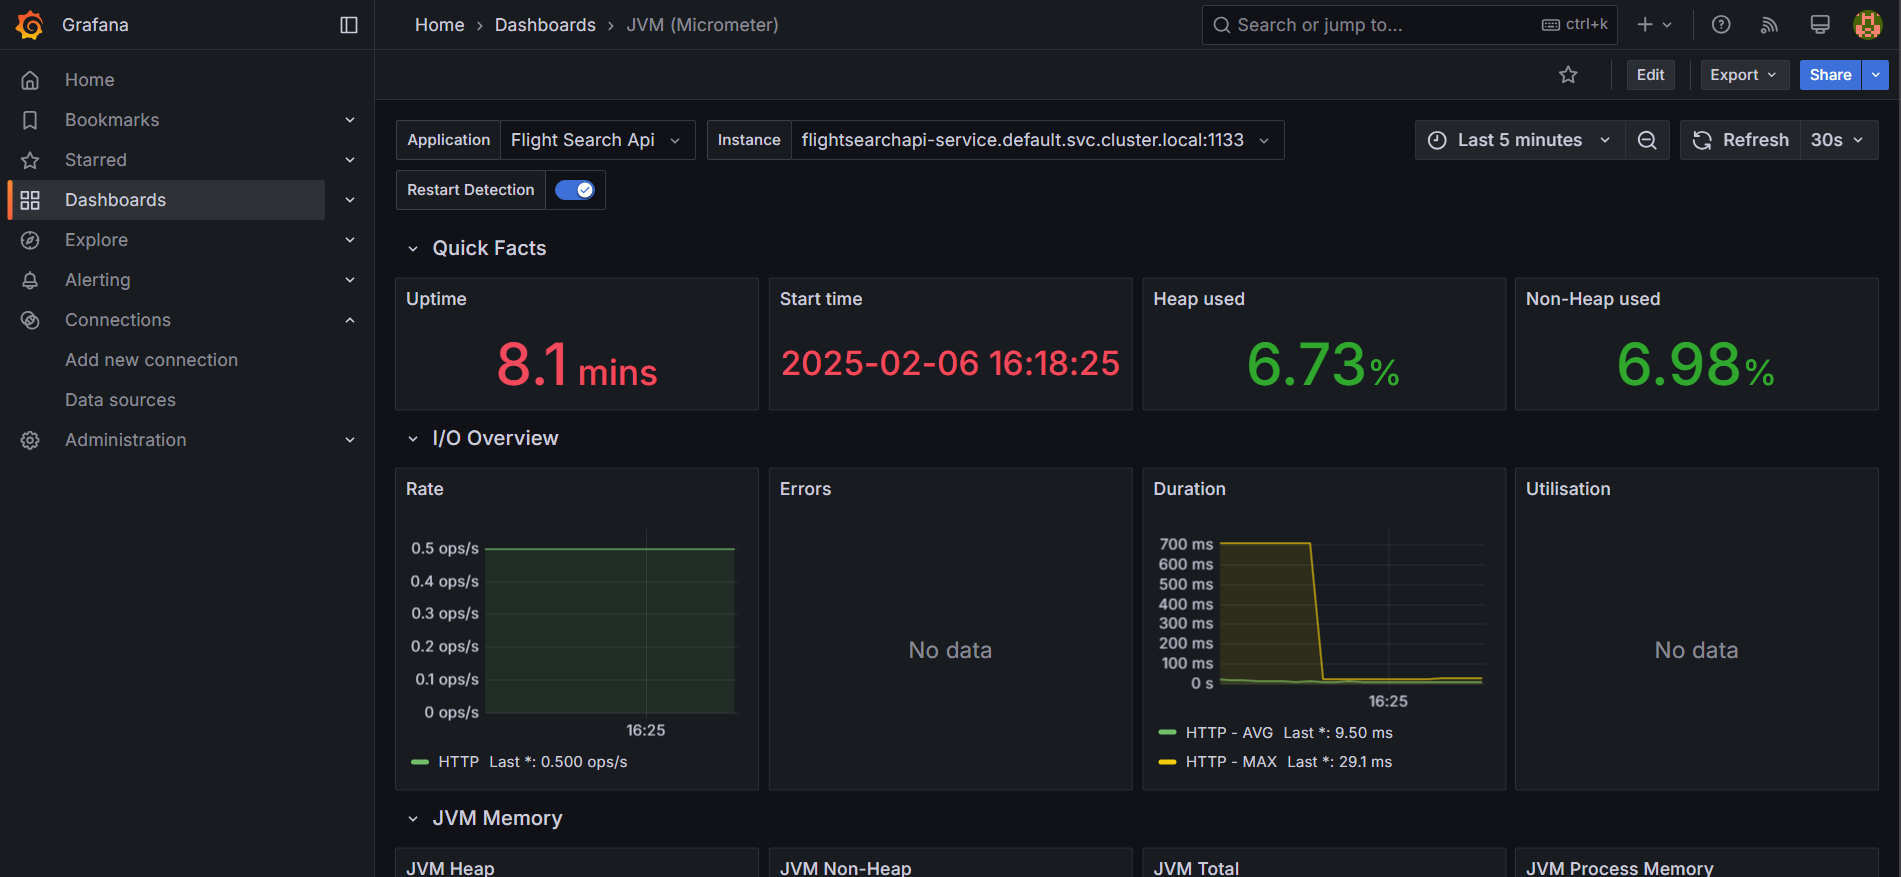Click the Grafana logo icon
The height and width of the screenshot is (877, 1901).
pyautogui.click(x=30, y=25)
